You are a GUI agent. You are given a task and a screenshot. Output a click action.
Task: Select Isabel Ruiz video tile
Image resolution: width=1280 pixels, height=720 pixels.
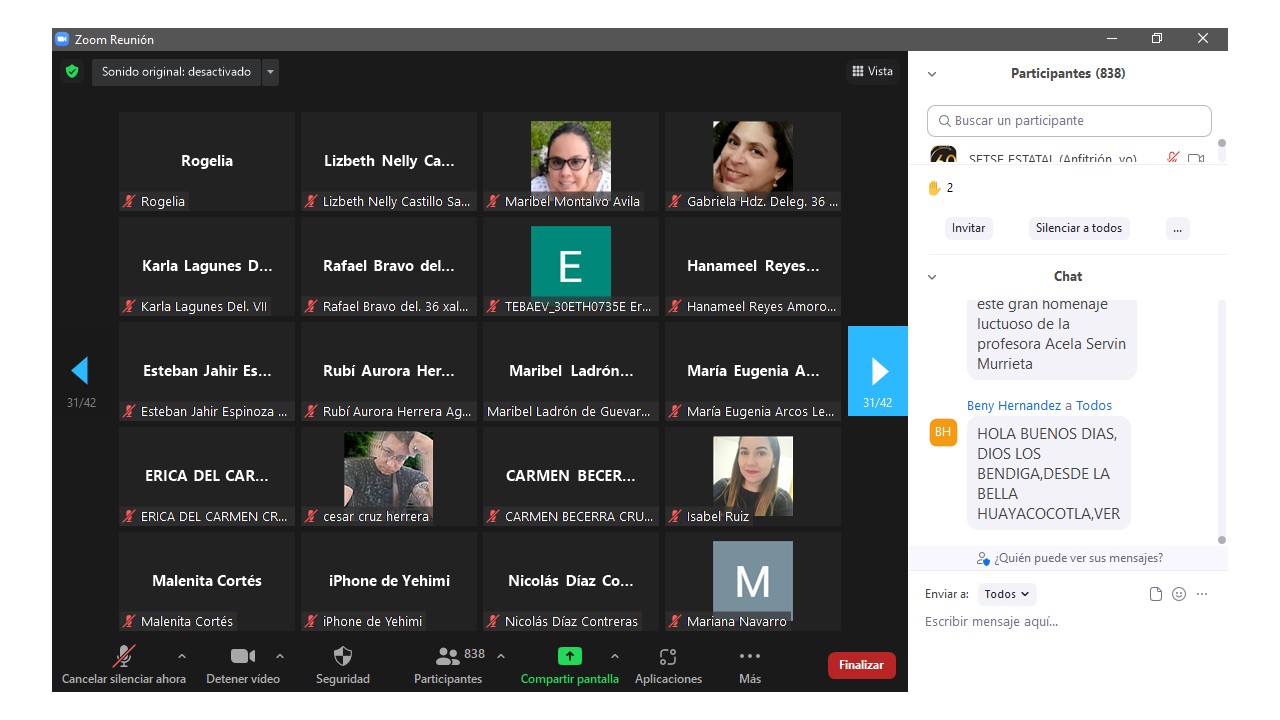[x=753, y=476]
